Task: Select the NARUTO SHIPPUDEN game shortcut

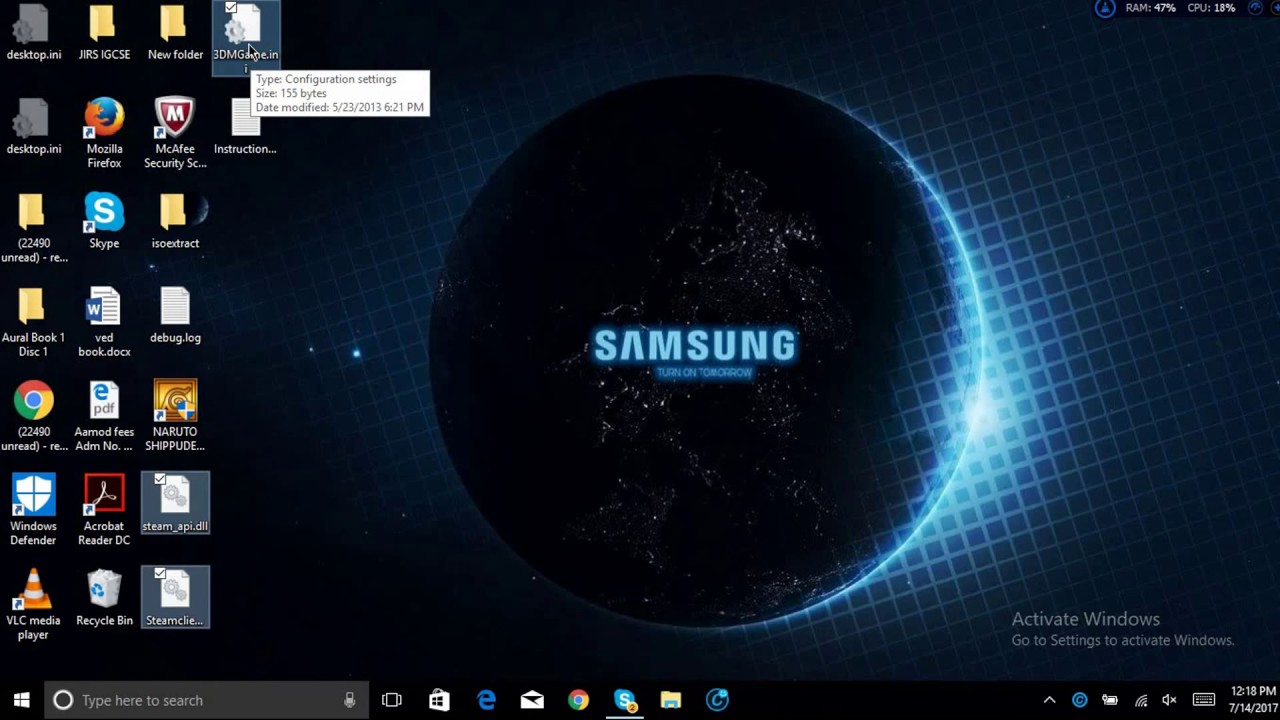Action: (175, 416)
